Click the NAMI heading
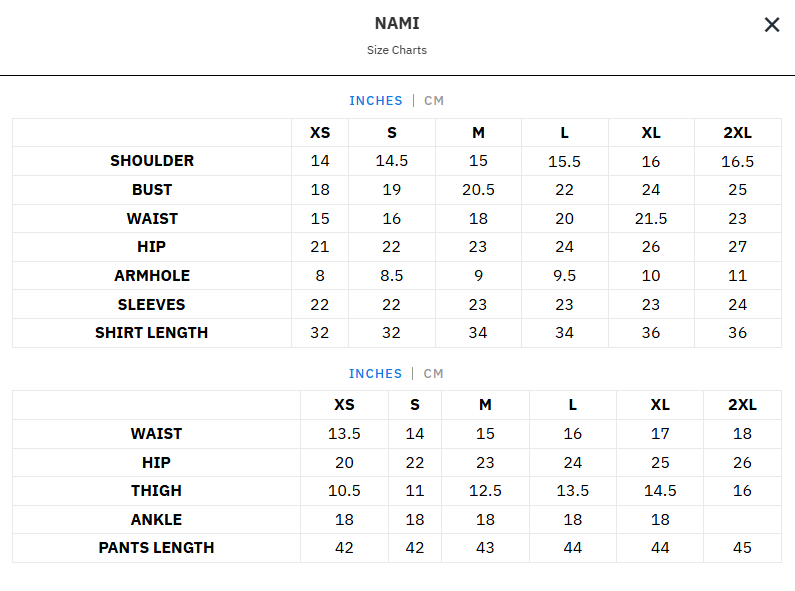The height and width of the screenshot is (591, 795). 397,24
